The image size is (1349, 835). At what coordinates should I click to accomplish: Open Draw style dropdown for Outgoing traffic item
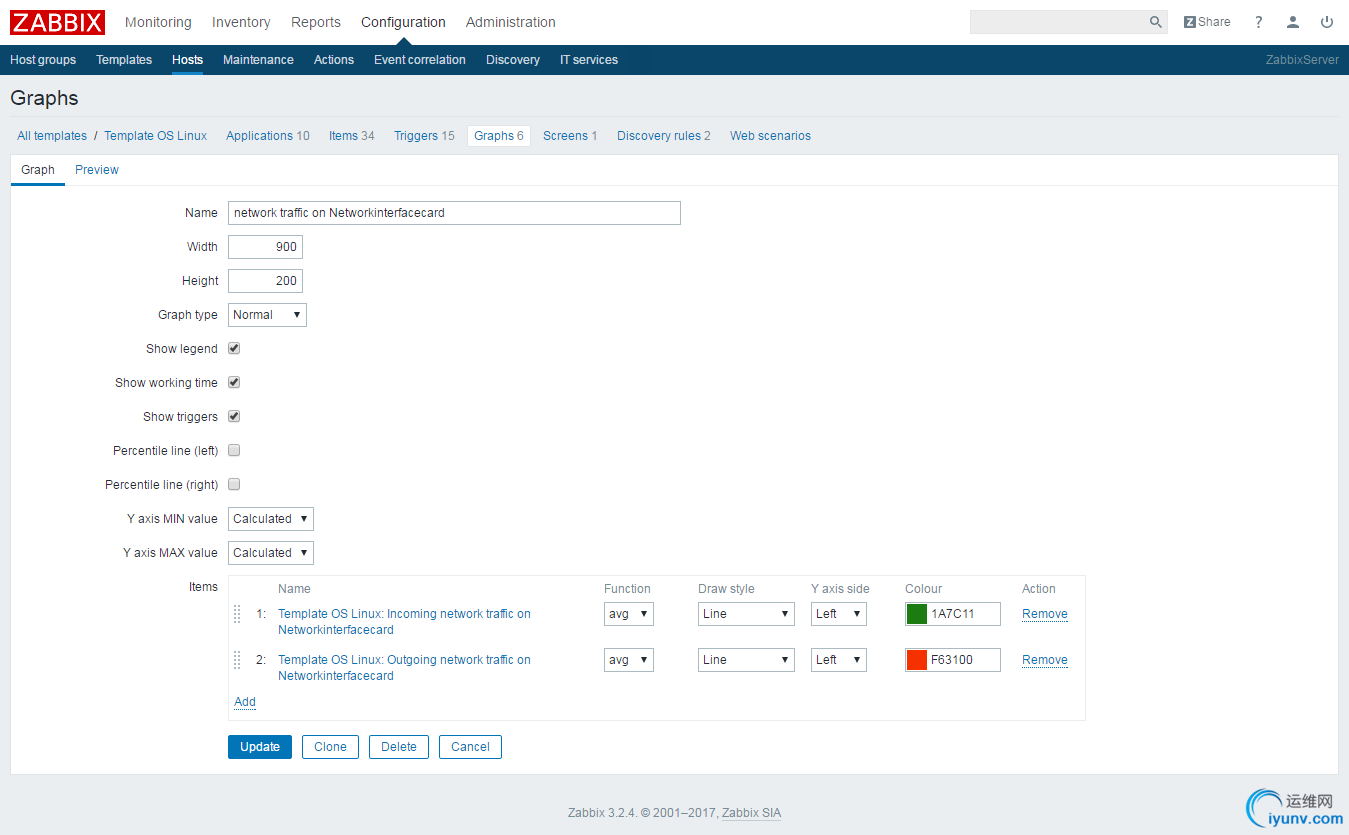[746, 660]
